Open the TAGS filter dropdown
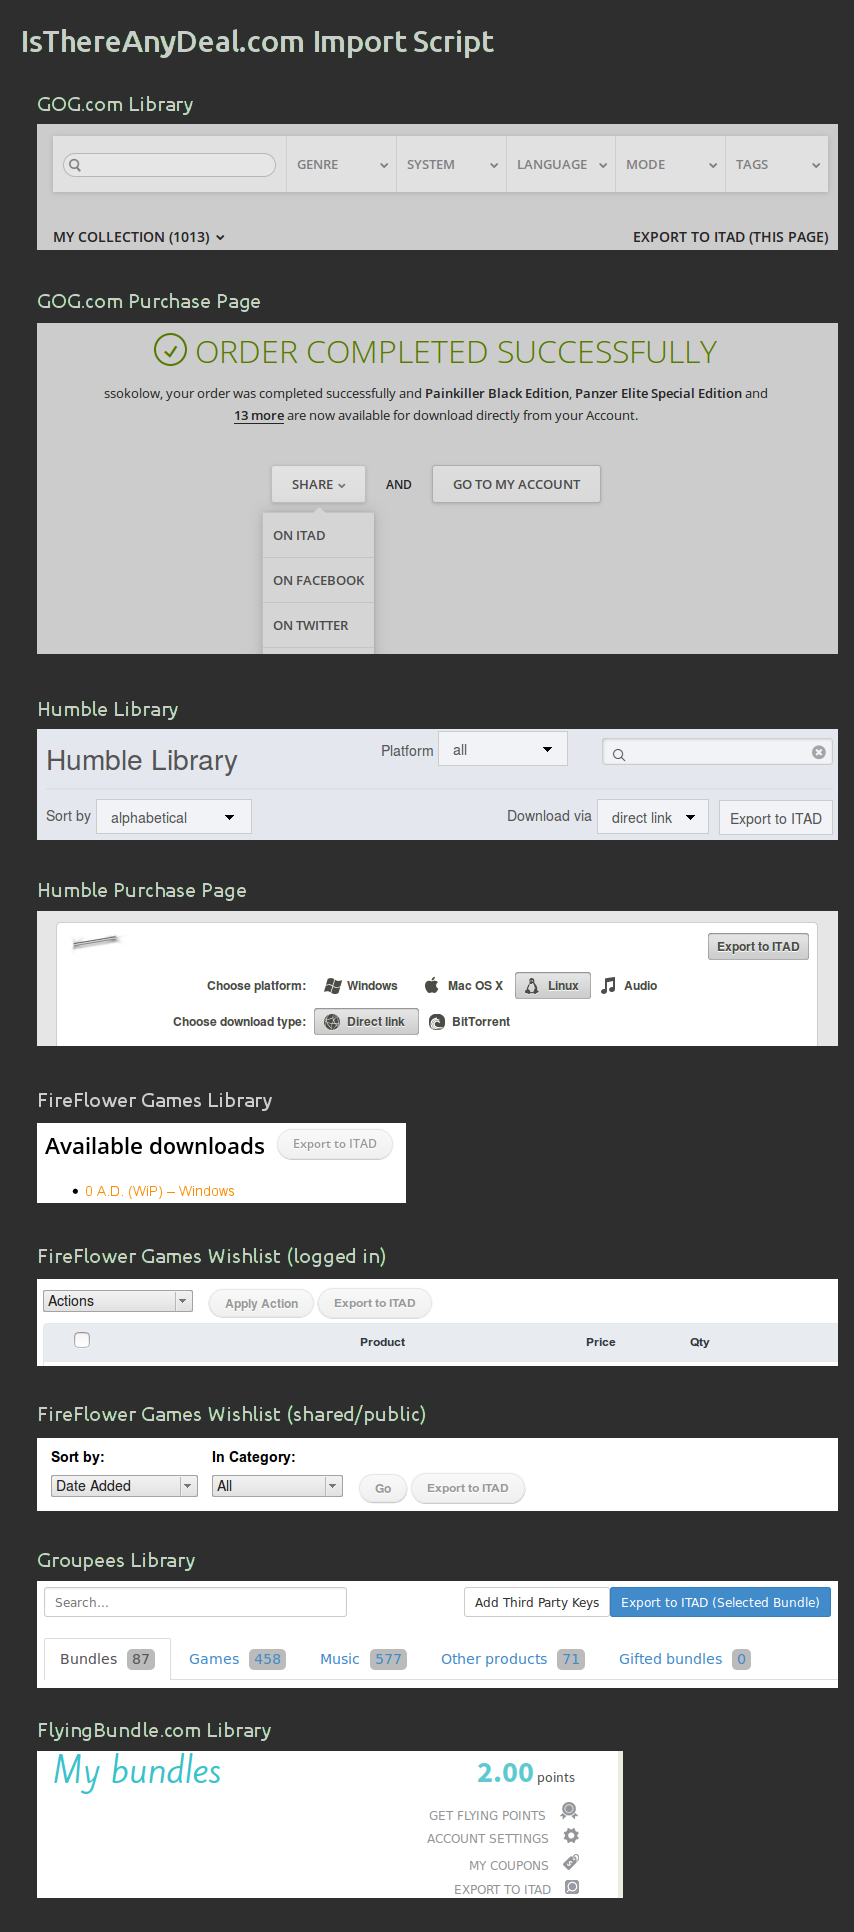This screenshot has width=854, height=1932. (x=777, y=165)
